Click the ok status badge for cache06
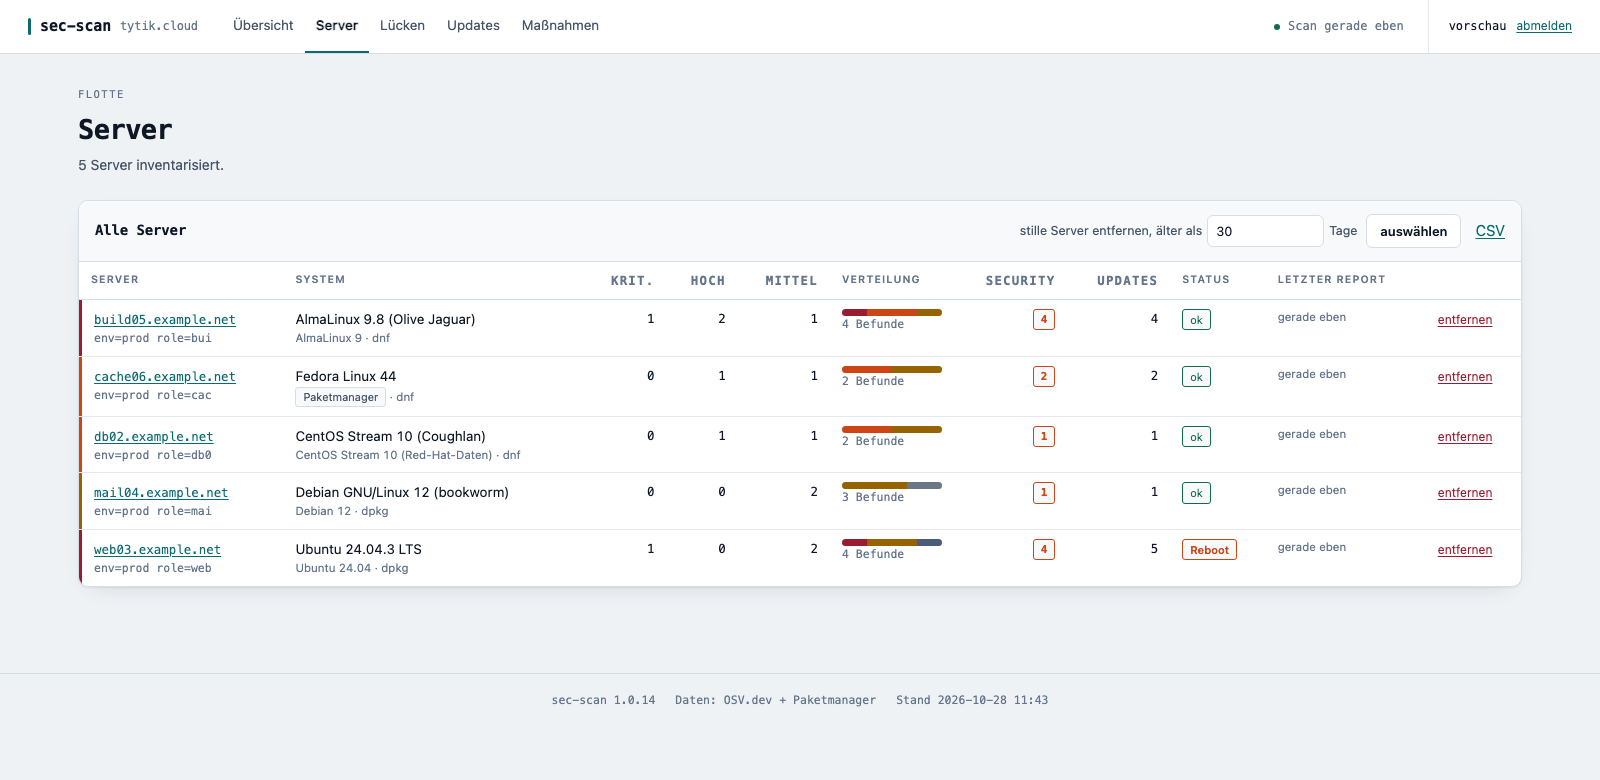 tap(1196, 377)
